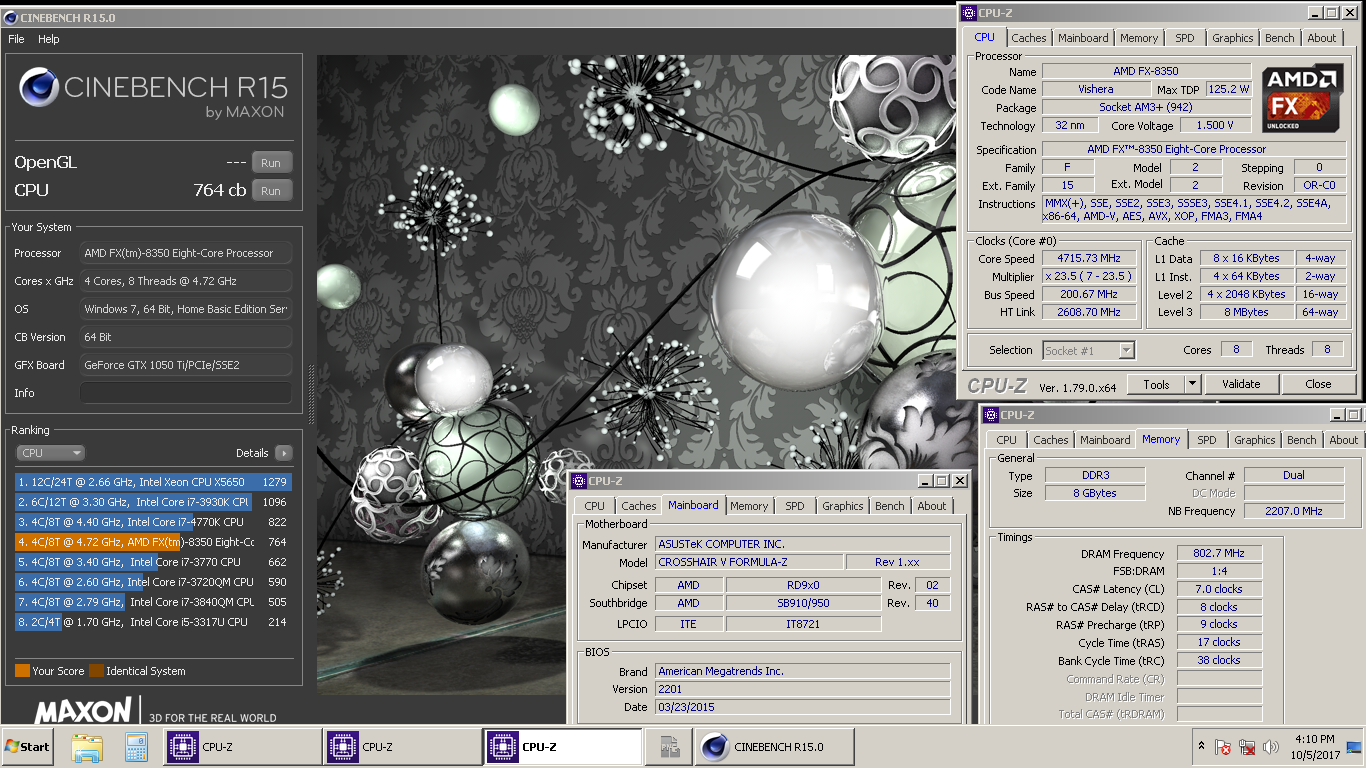Select Bench tab in CPU-Z Mainboard window
The image size is (1366, 768).
pyautogui.click(x=890, y=506)
